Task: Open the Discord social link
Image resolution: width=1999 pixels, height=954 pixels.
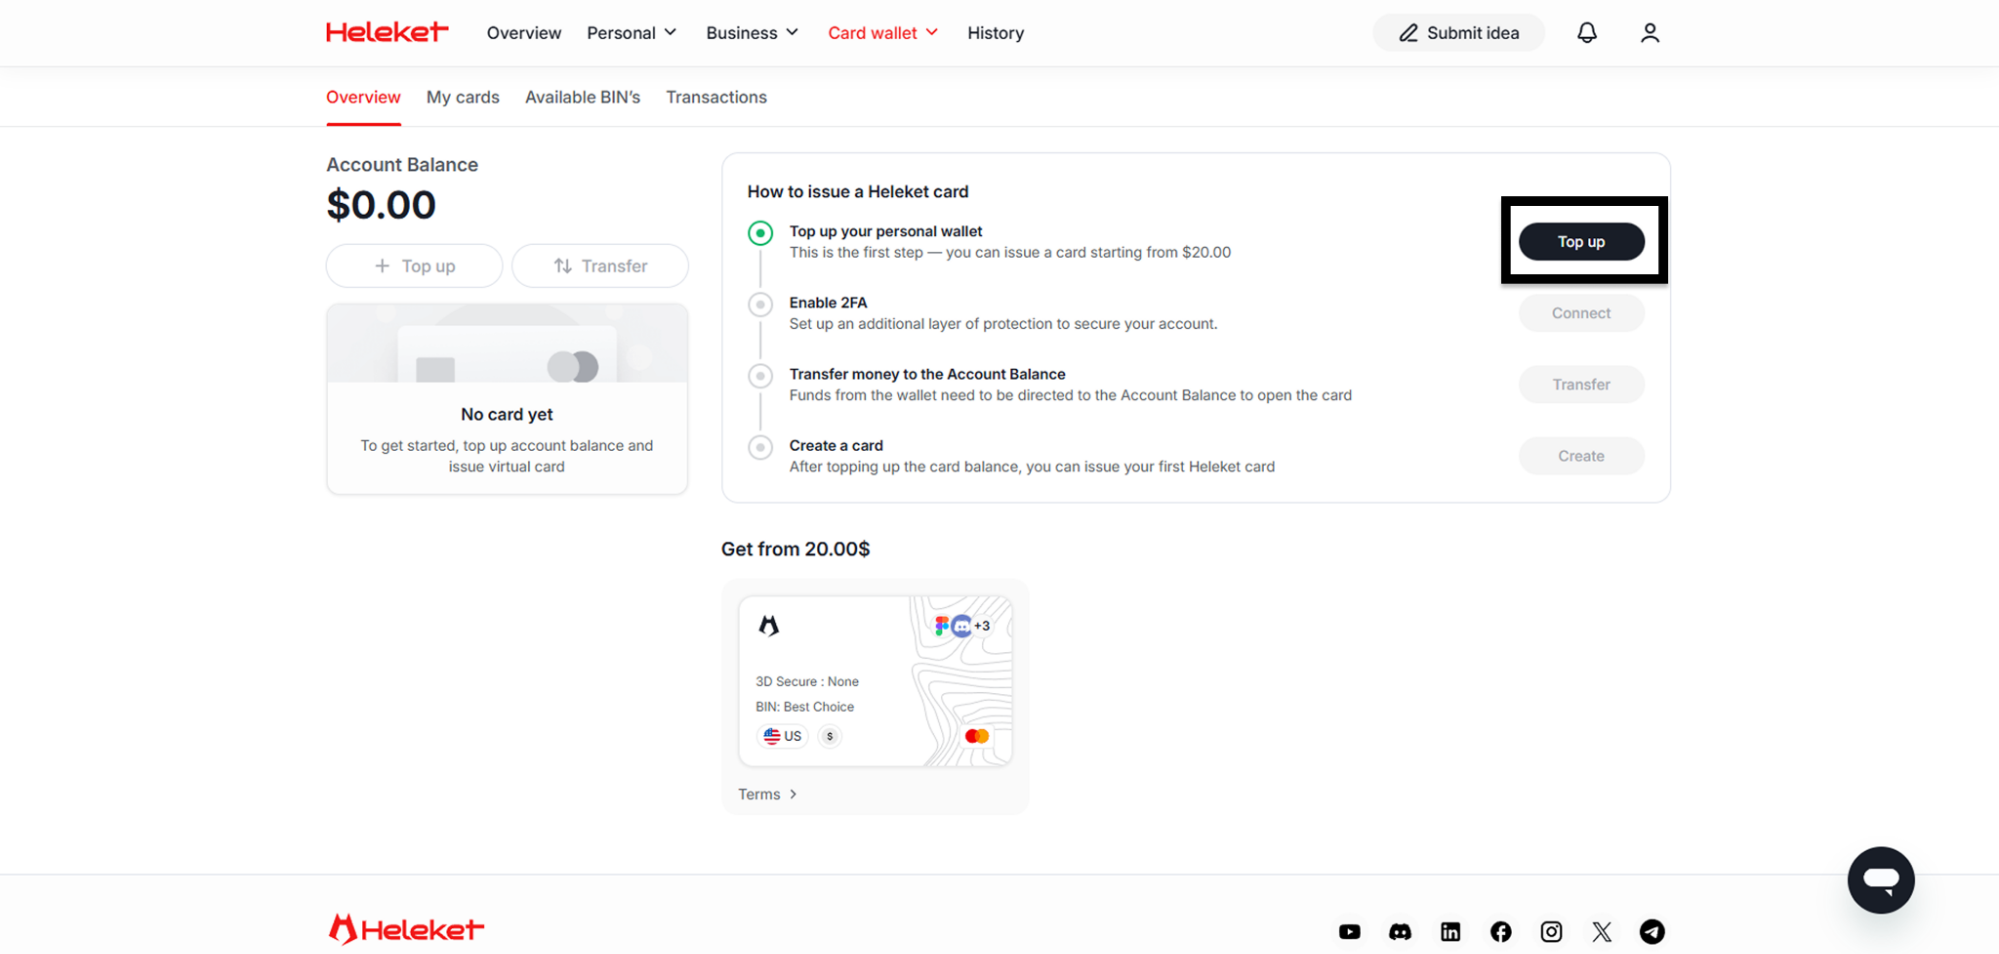Action: click(x=1400, y=932)
